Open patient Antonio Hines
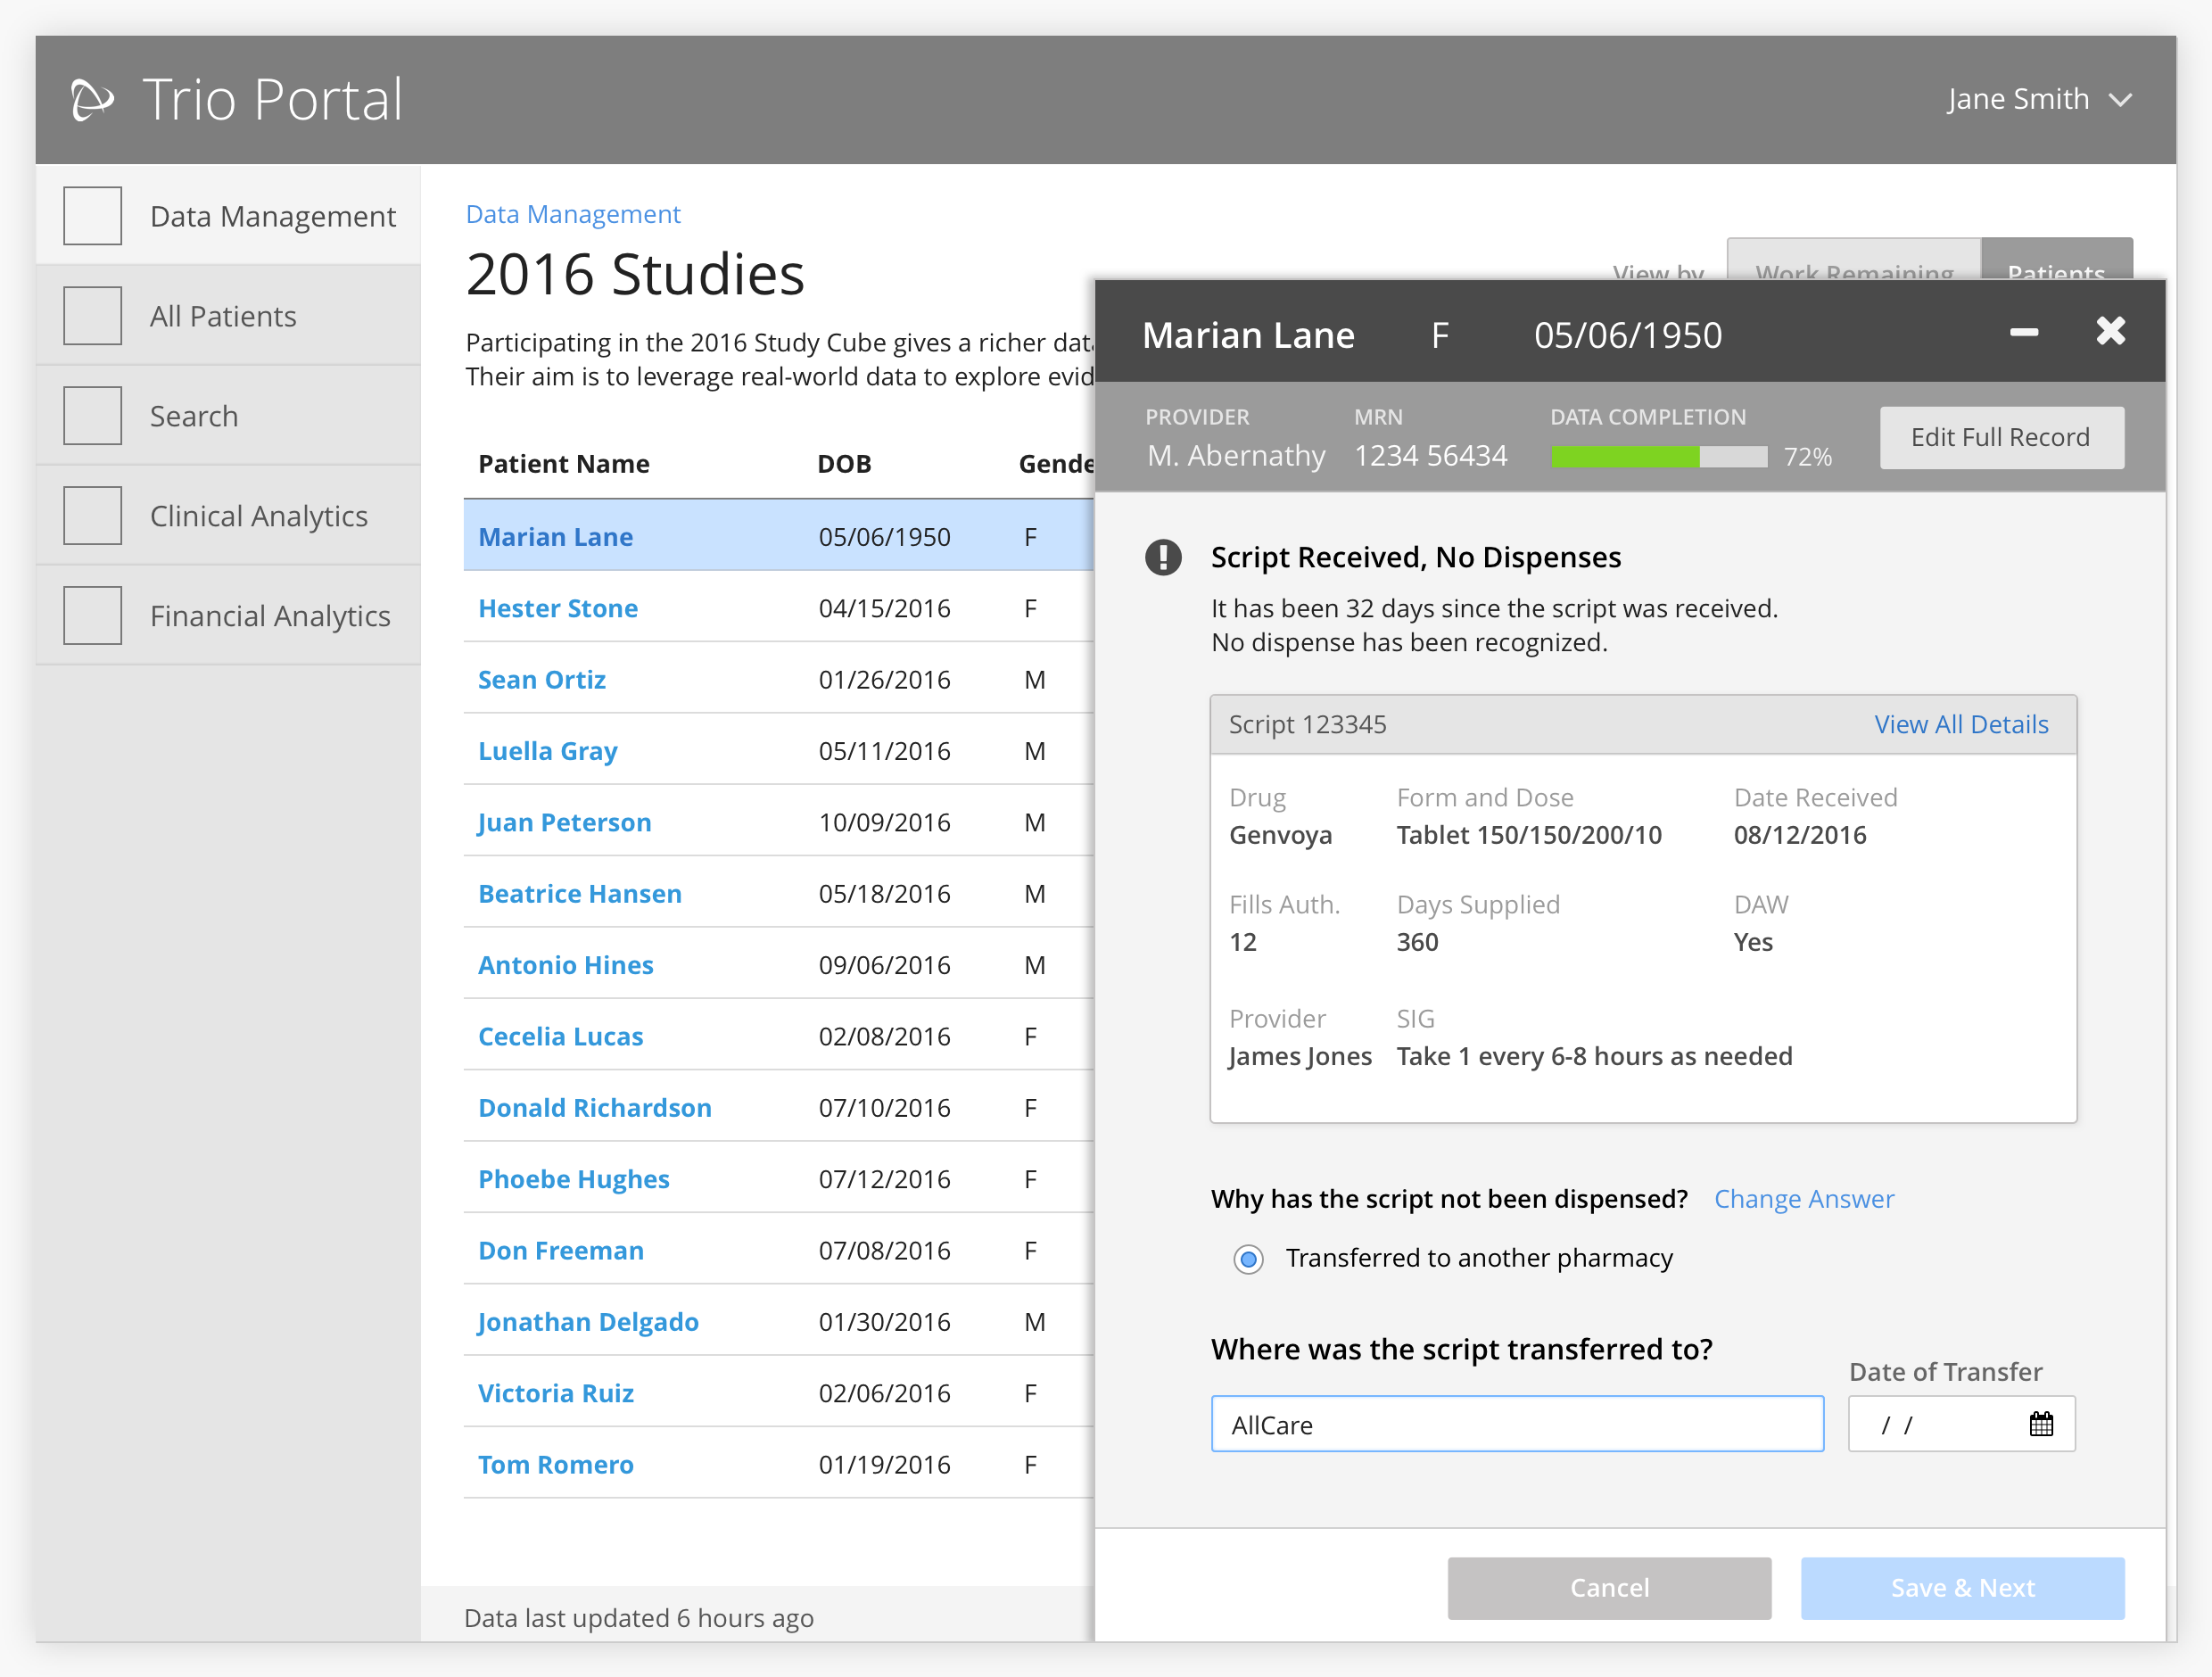 coord(566,965)
